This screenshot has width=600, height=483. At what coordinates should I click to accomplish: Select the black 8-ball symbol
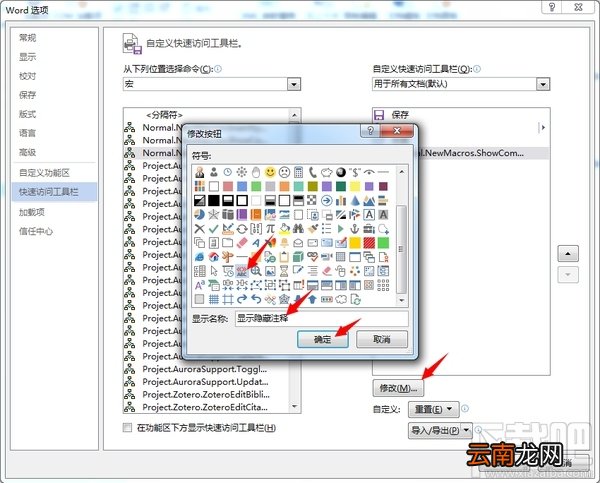[x=341, y=172]
